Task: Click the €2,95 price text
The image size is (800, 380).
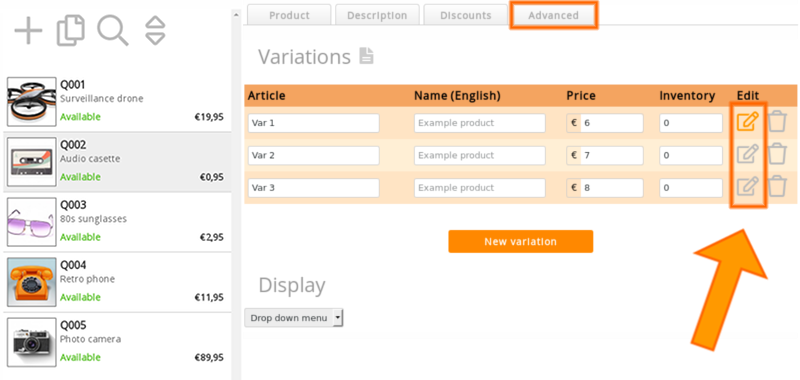Action: point(213,237)
